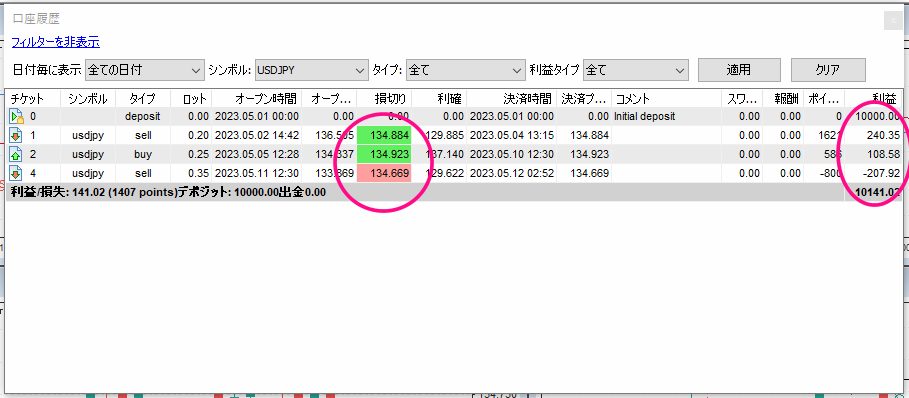Click the red stop-loss cell 134.669
The height and width of the screenshot is (398, 909).
(384, 173)
